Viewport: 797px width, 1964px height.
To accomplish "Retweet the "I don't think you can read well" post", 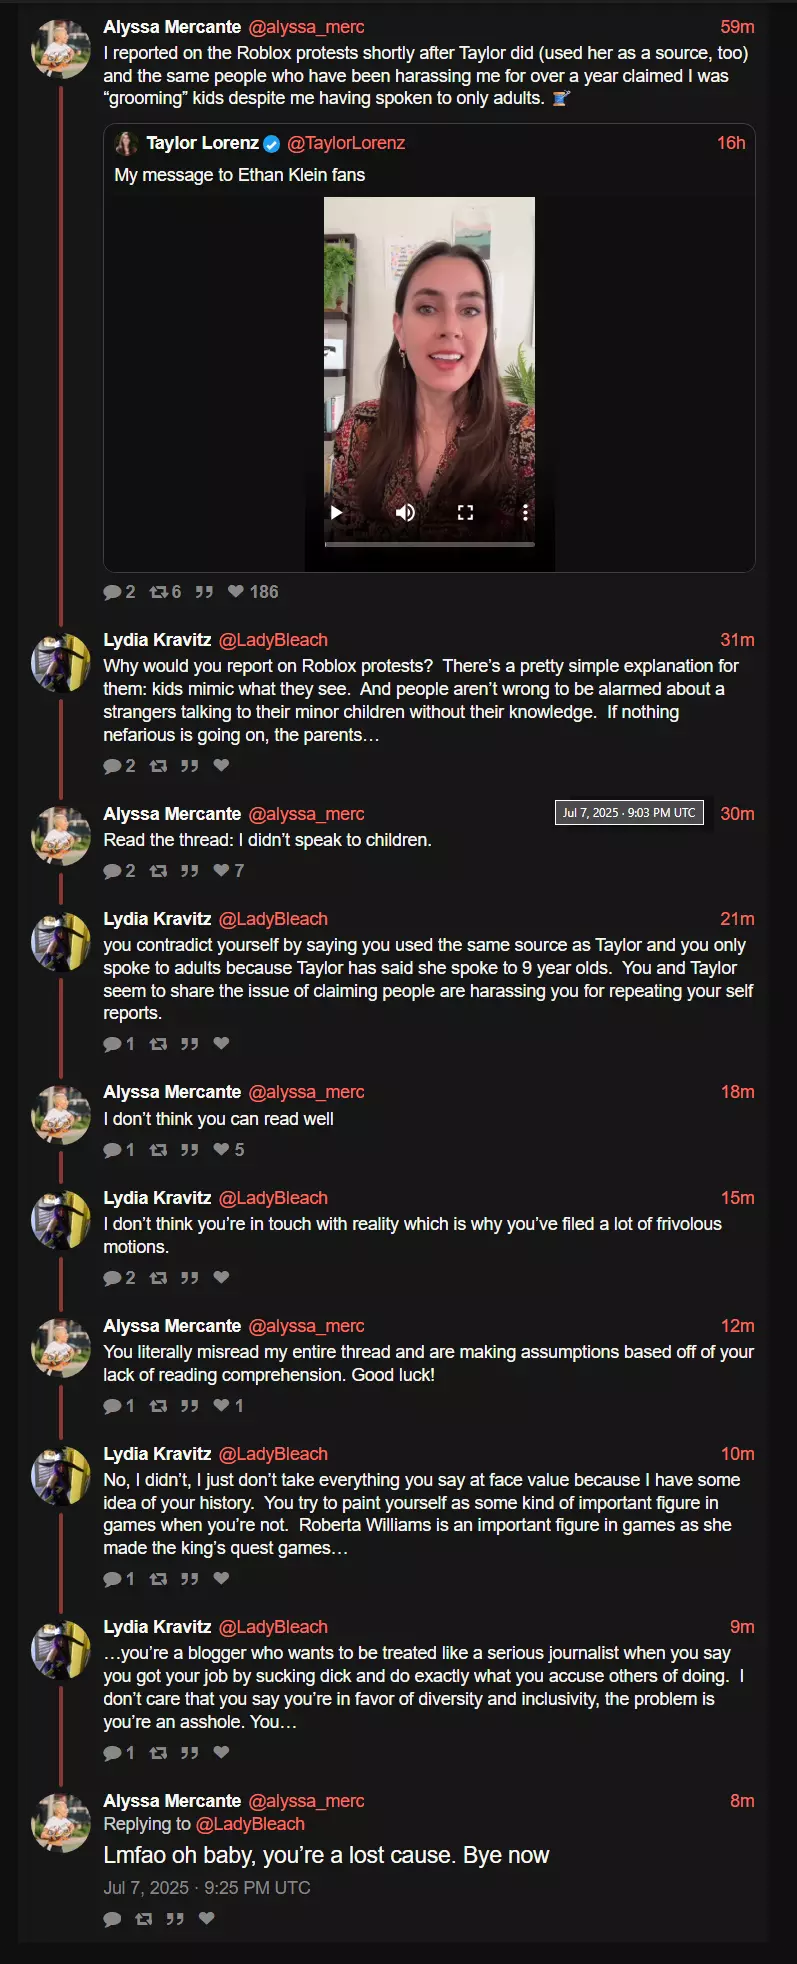I will tap(158, 1150).
